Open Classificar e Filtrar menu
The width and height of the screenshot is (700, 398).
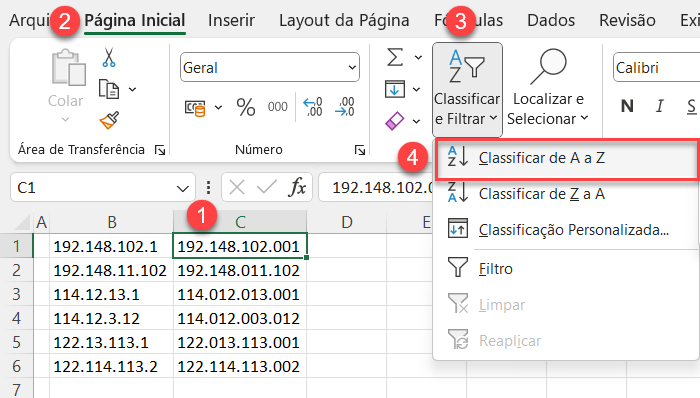click(467, 90)
